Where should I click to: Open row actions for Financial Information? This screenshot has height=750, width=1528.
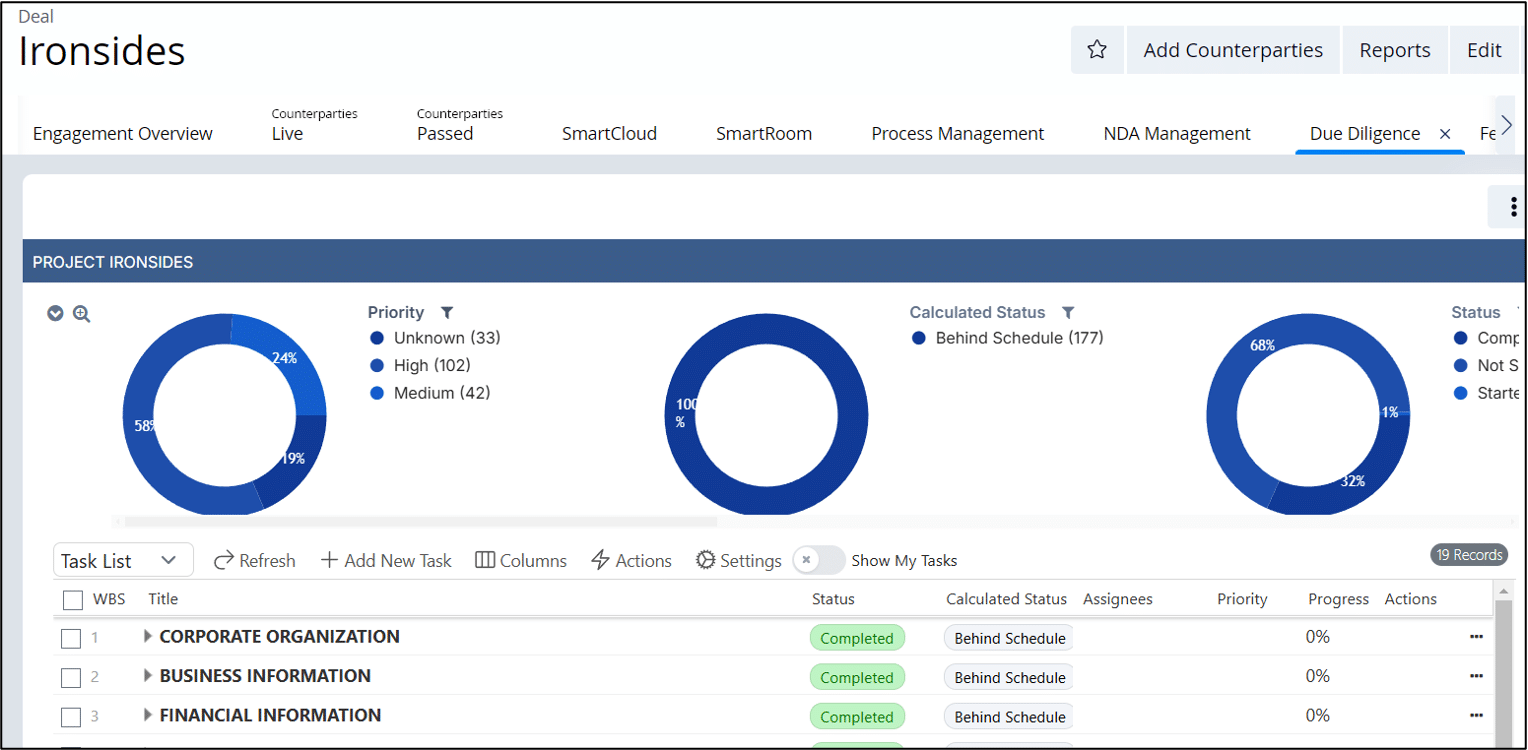coord(1476,716)
